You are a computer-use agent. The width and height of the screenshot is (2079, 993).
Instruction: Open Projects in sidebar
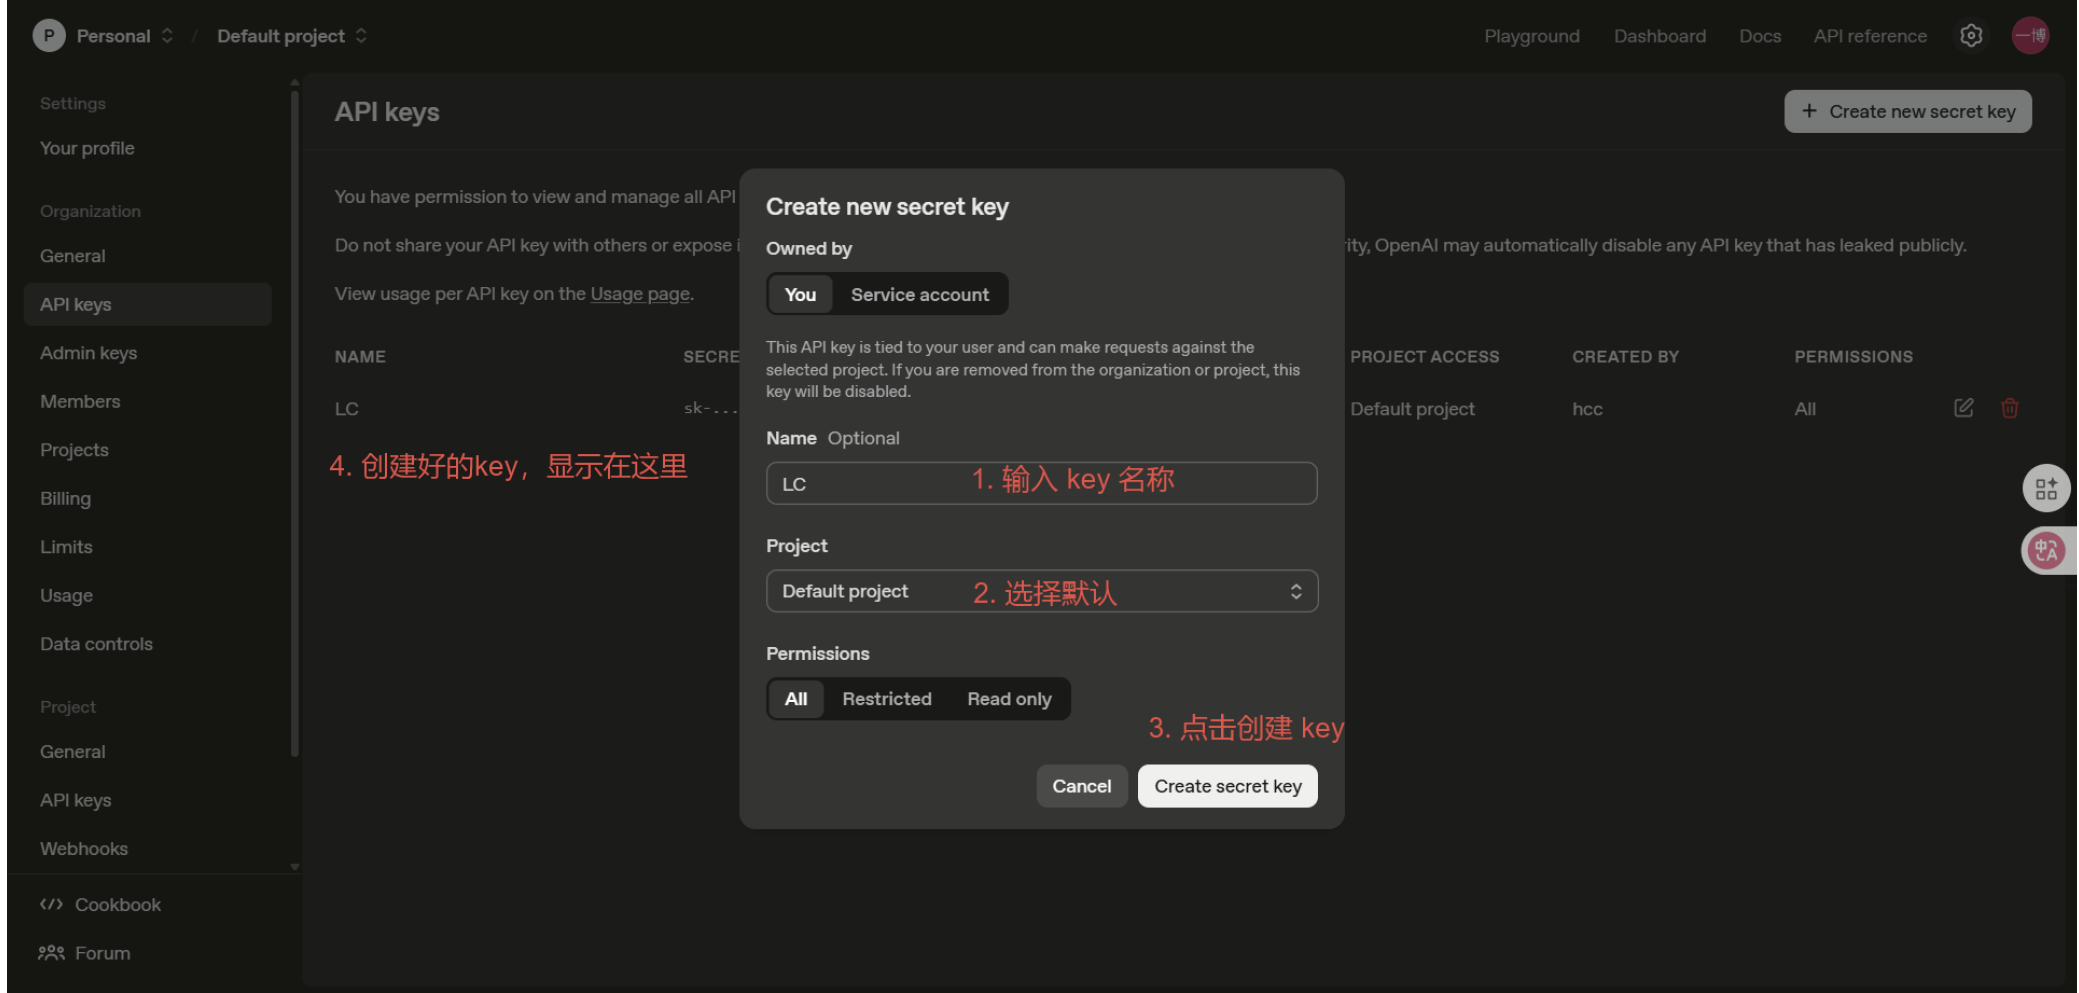[148, 450]
